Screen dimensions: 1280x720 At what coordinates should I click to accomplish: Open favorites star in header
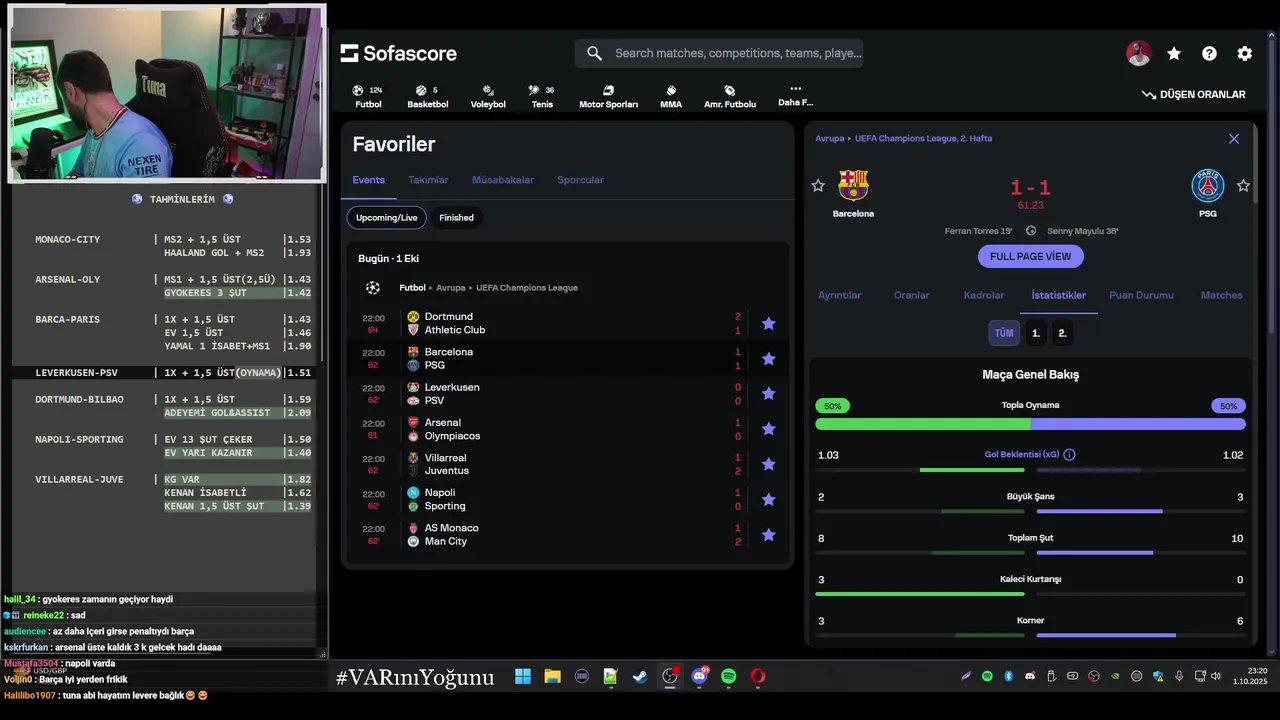tap(1174, 54)
